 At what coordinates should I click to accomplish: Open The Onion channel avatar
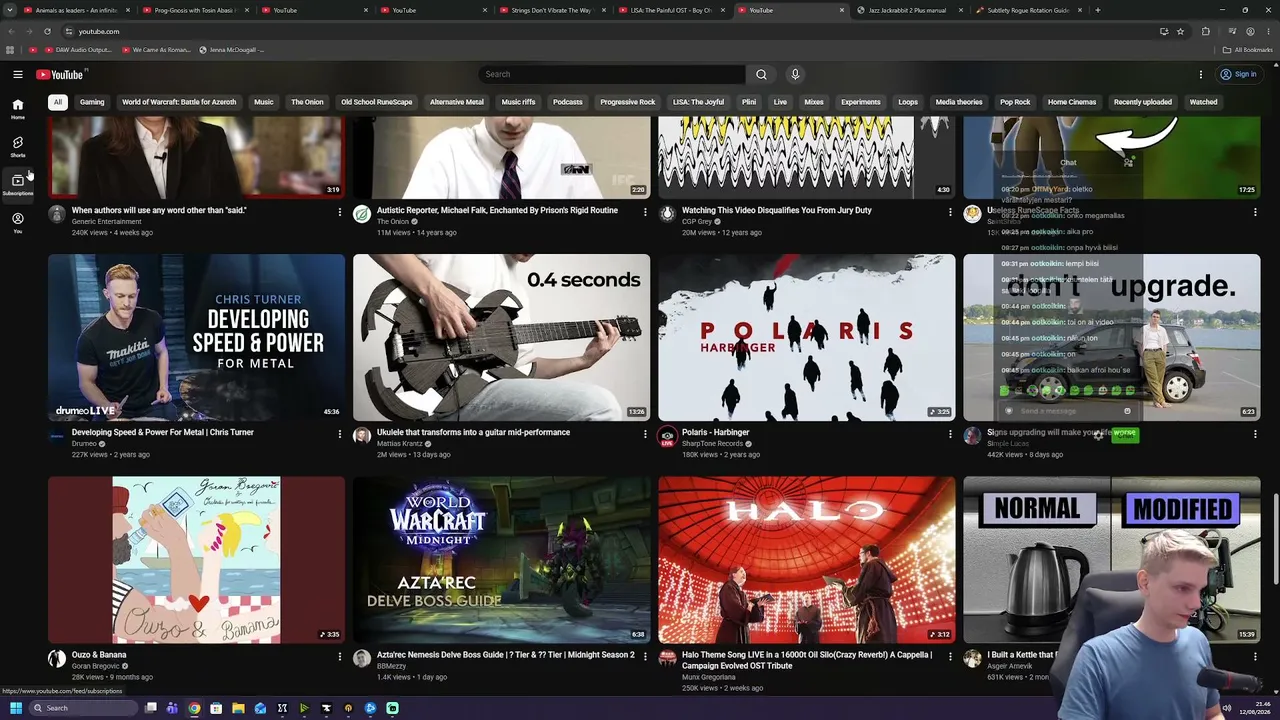[362, 214]
